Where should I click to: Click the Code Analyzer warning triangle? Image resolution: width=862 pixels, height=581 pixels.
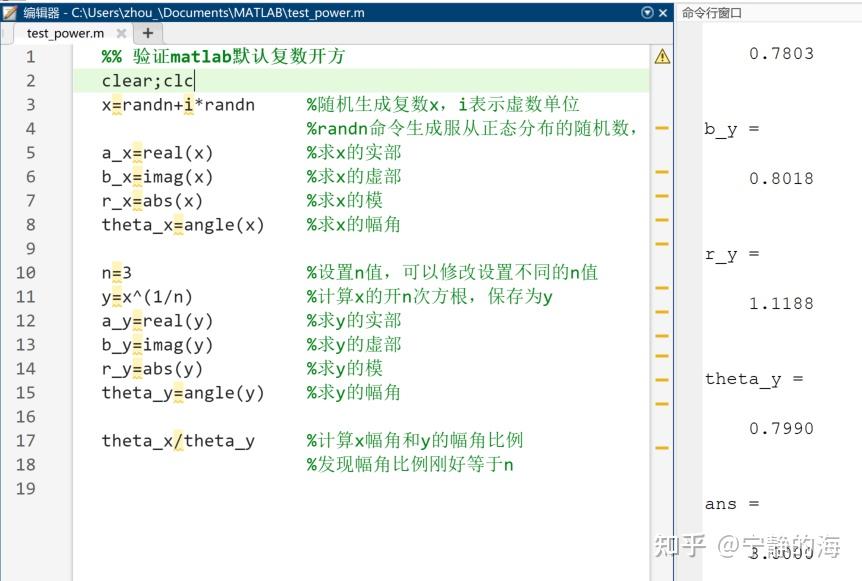(660, 57)
